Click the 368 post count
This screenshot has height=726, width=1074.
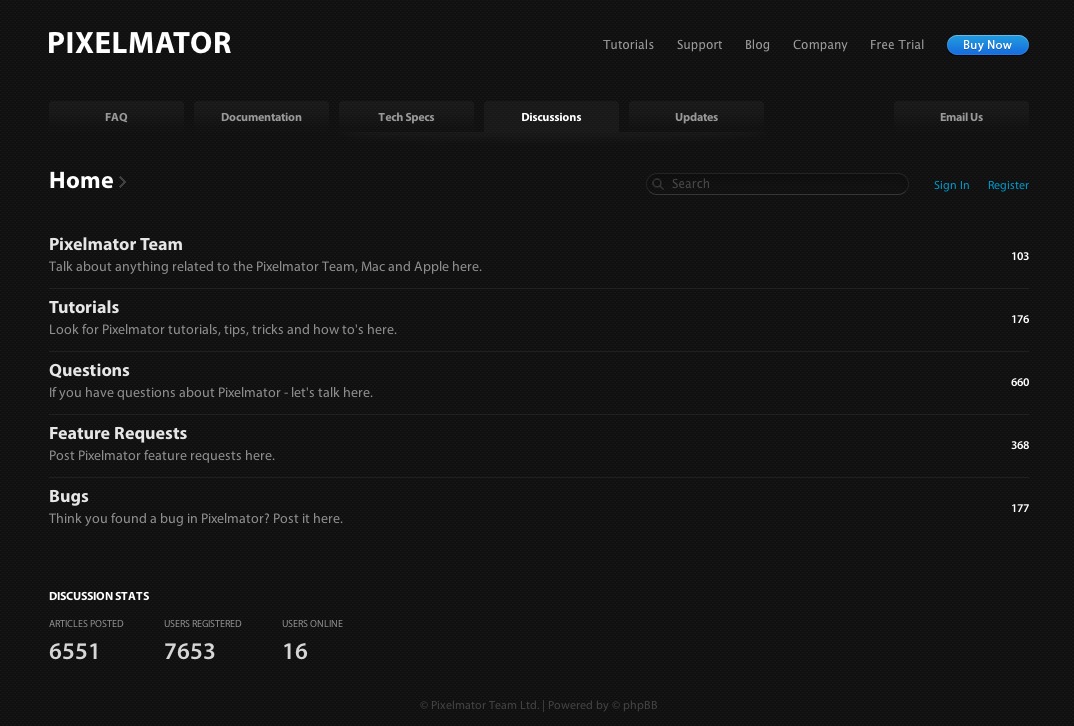[x=1020, y=445]
